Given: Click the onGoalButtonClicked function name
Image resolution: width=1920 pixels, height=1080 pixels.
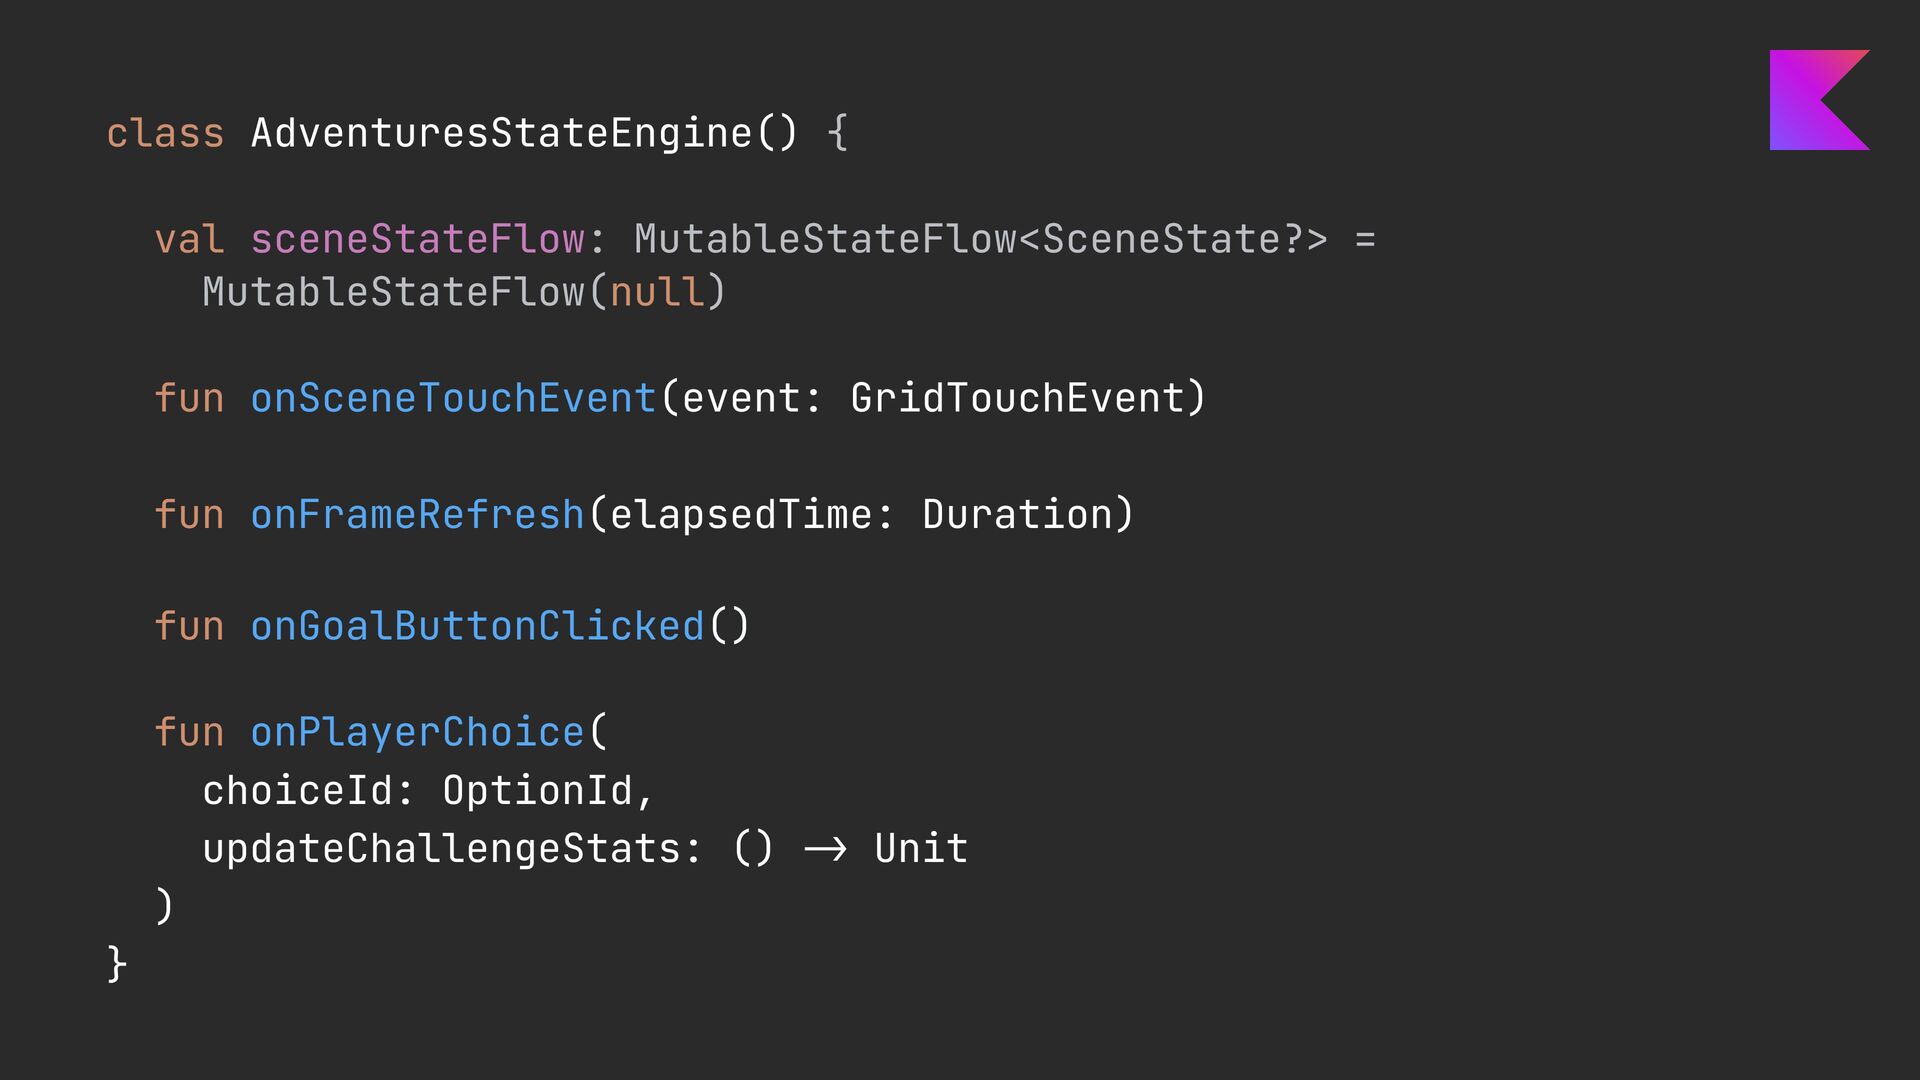Looking at the screenshot, I should coord(477,626).
